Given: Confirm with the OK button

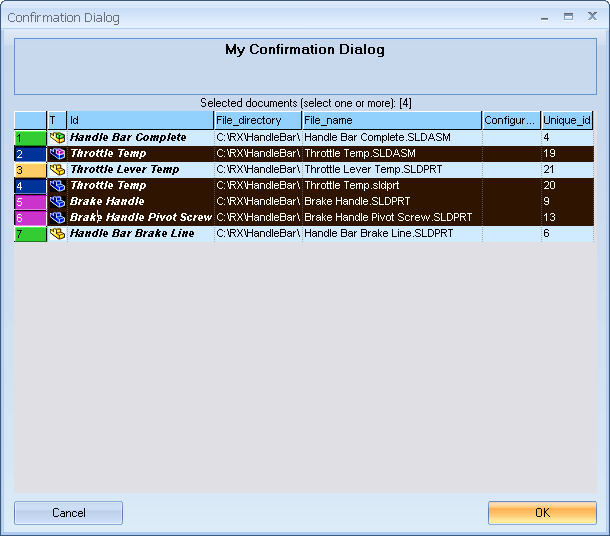Looking at the screenshot, I should pyautogui.click(x=542, y=513).
